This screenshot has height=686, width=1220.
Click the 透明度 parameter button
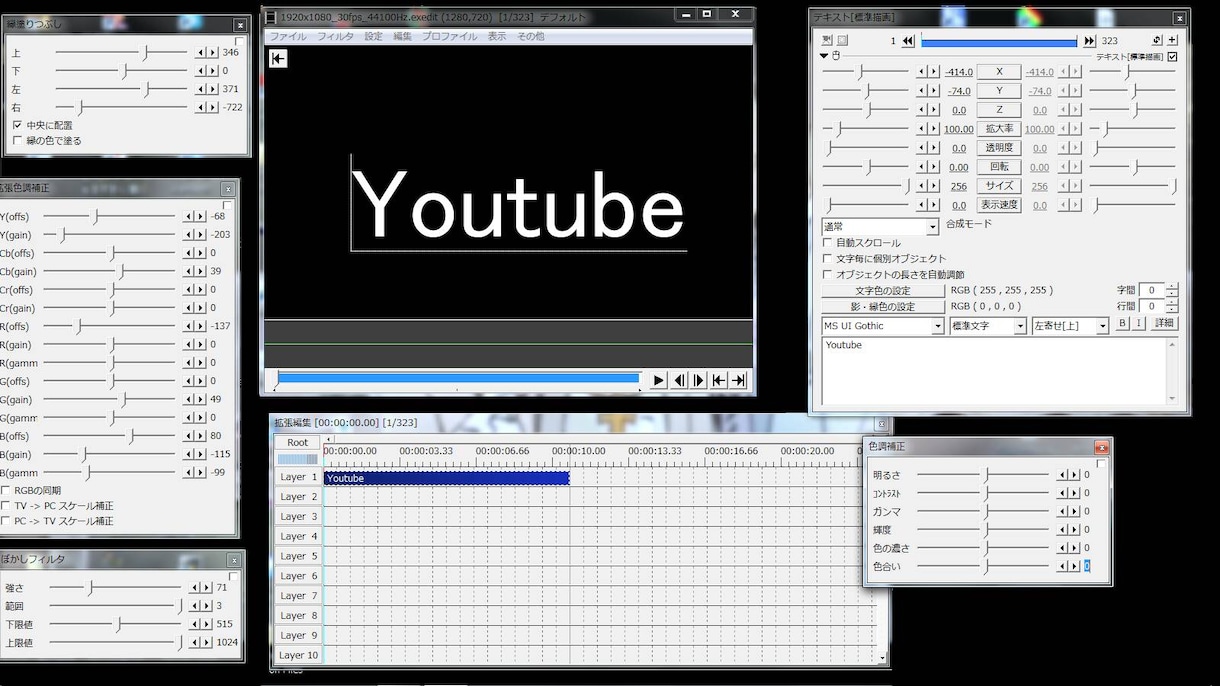tap(999, 148)
